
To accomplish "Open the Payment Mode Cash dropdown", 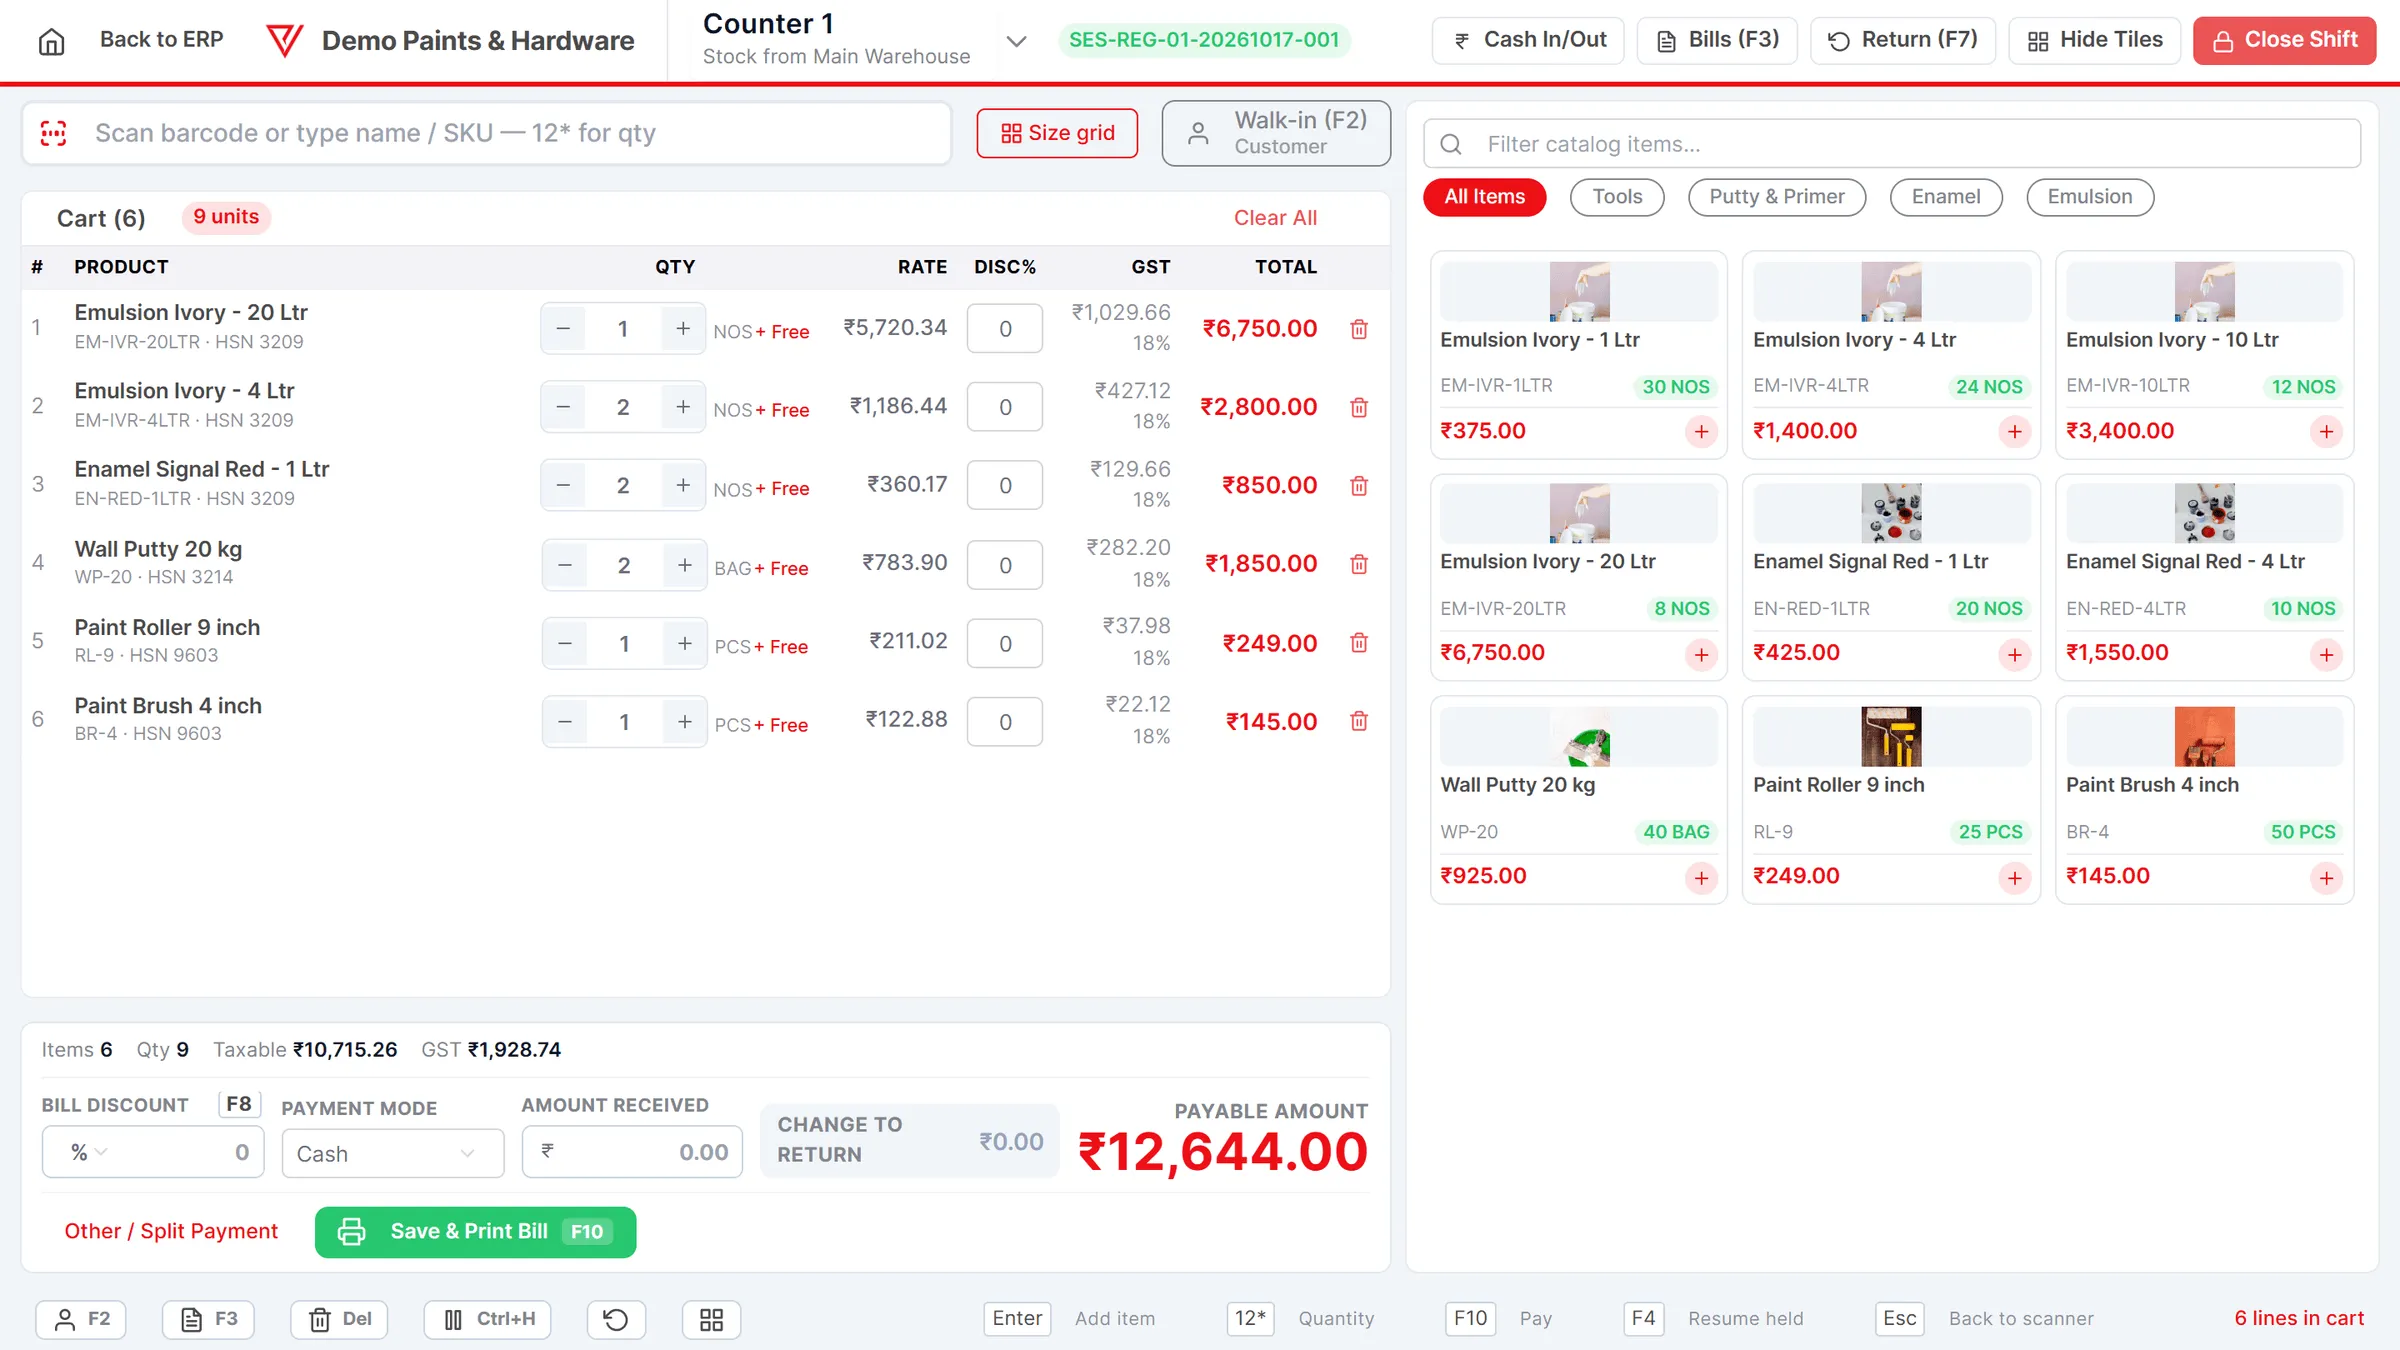I will click(393, 1153).
